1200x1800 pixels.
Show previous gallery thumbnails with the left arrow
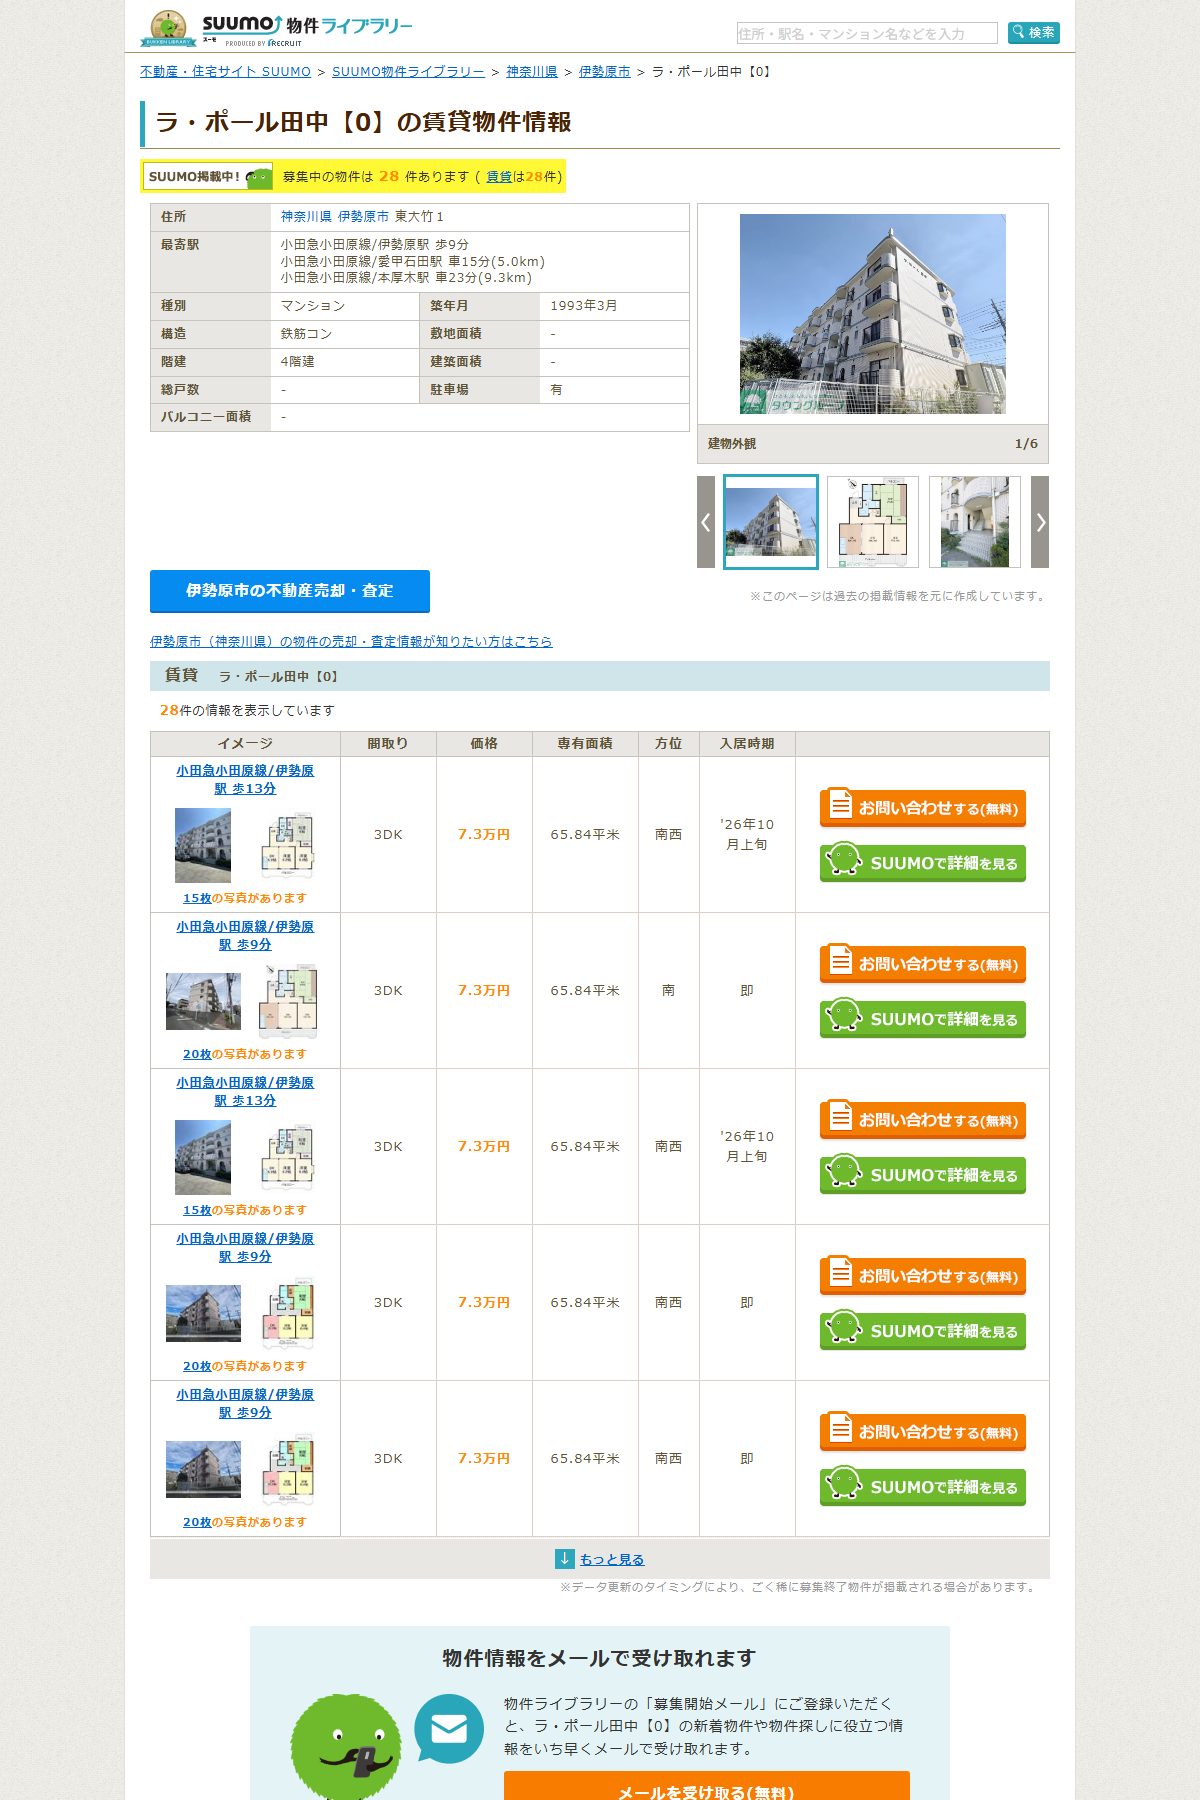click(x=706, y=522)
